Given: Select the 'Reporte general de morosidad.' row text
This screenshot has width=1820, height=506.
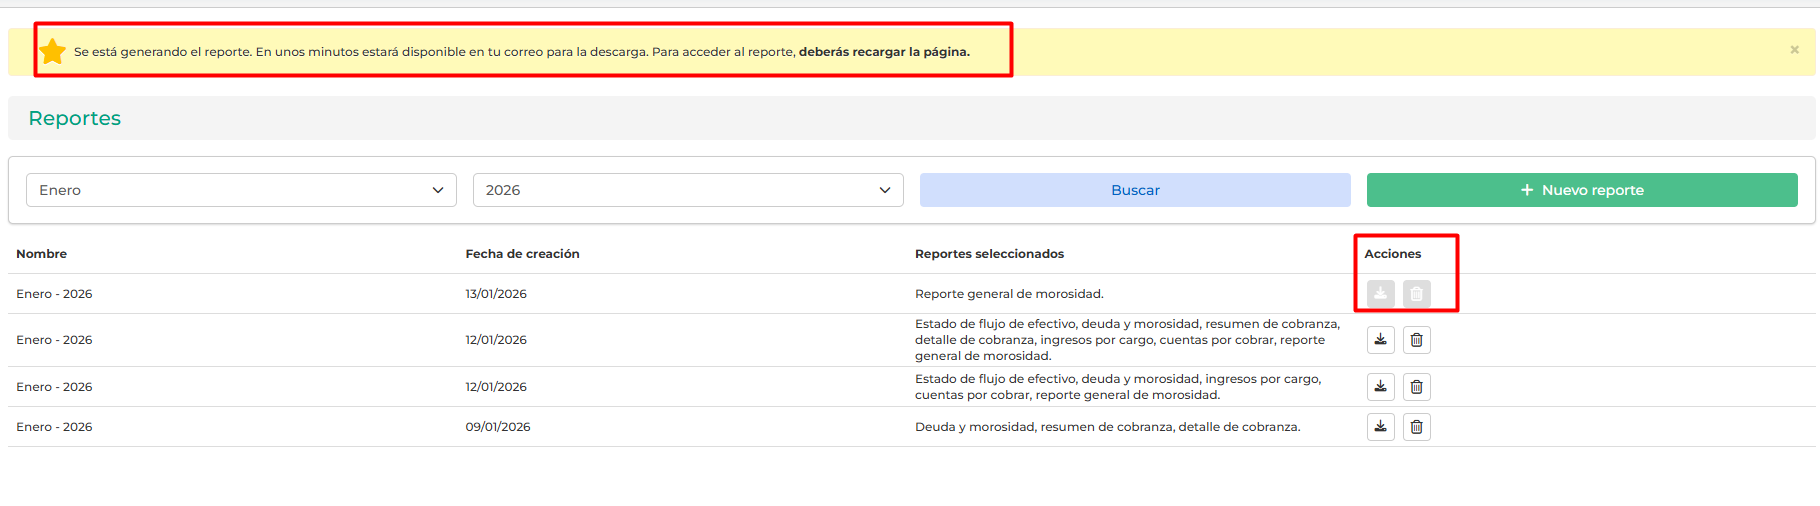Looking at the screenshot, I should pyautogui.click(x=1009, y=294).
